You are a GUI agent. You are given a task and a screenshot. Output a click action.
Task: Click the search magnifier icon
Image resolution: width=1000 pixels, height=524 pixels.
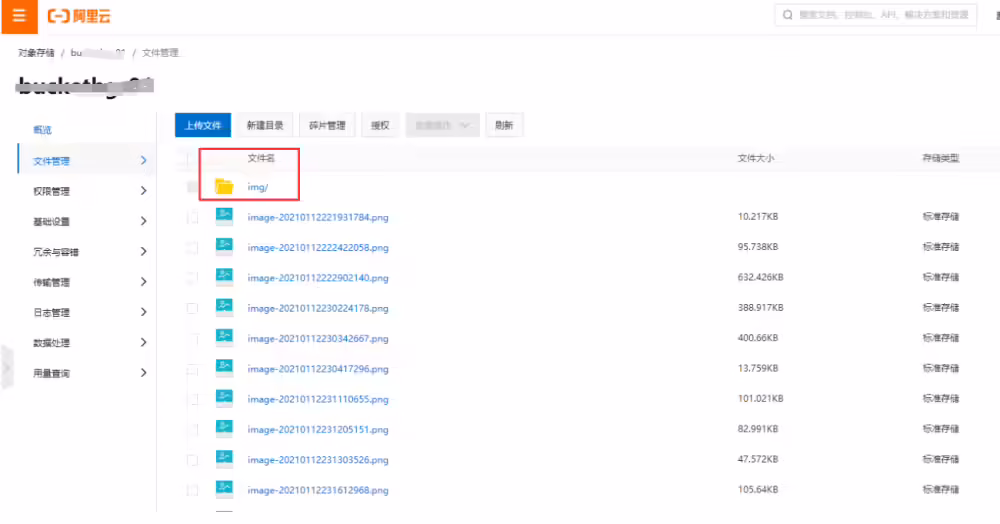[788, 15]
